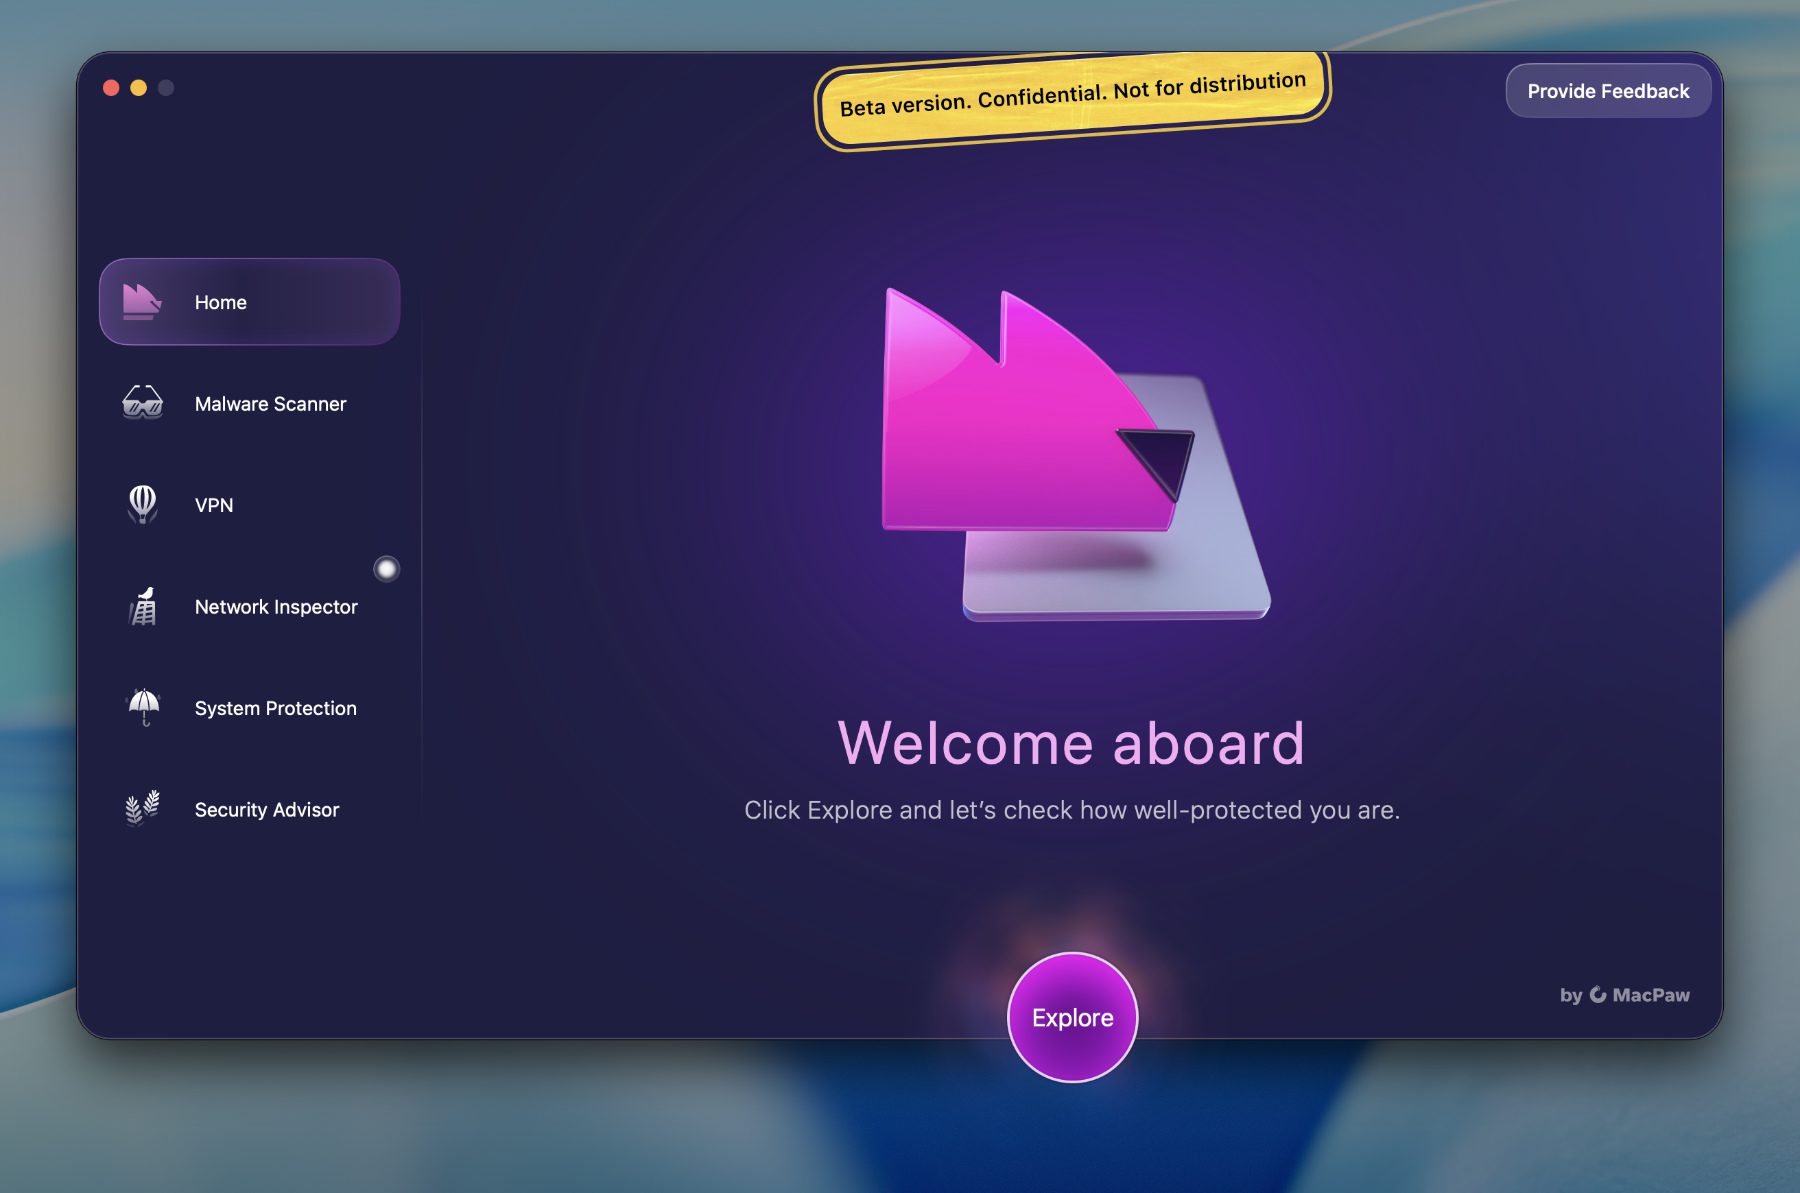1800x1193 pixels.
Task: Click the white dot above Network Inspector
Action: click(386, 569)
